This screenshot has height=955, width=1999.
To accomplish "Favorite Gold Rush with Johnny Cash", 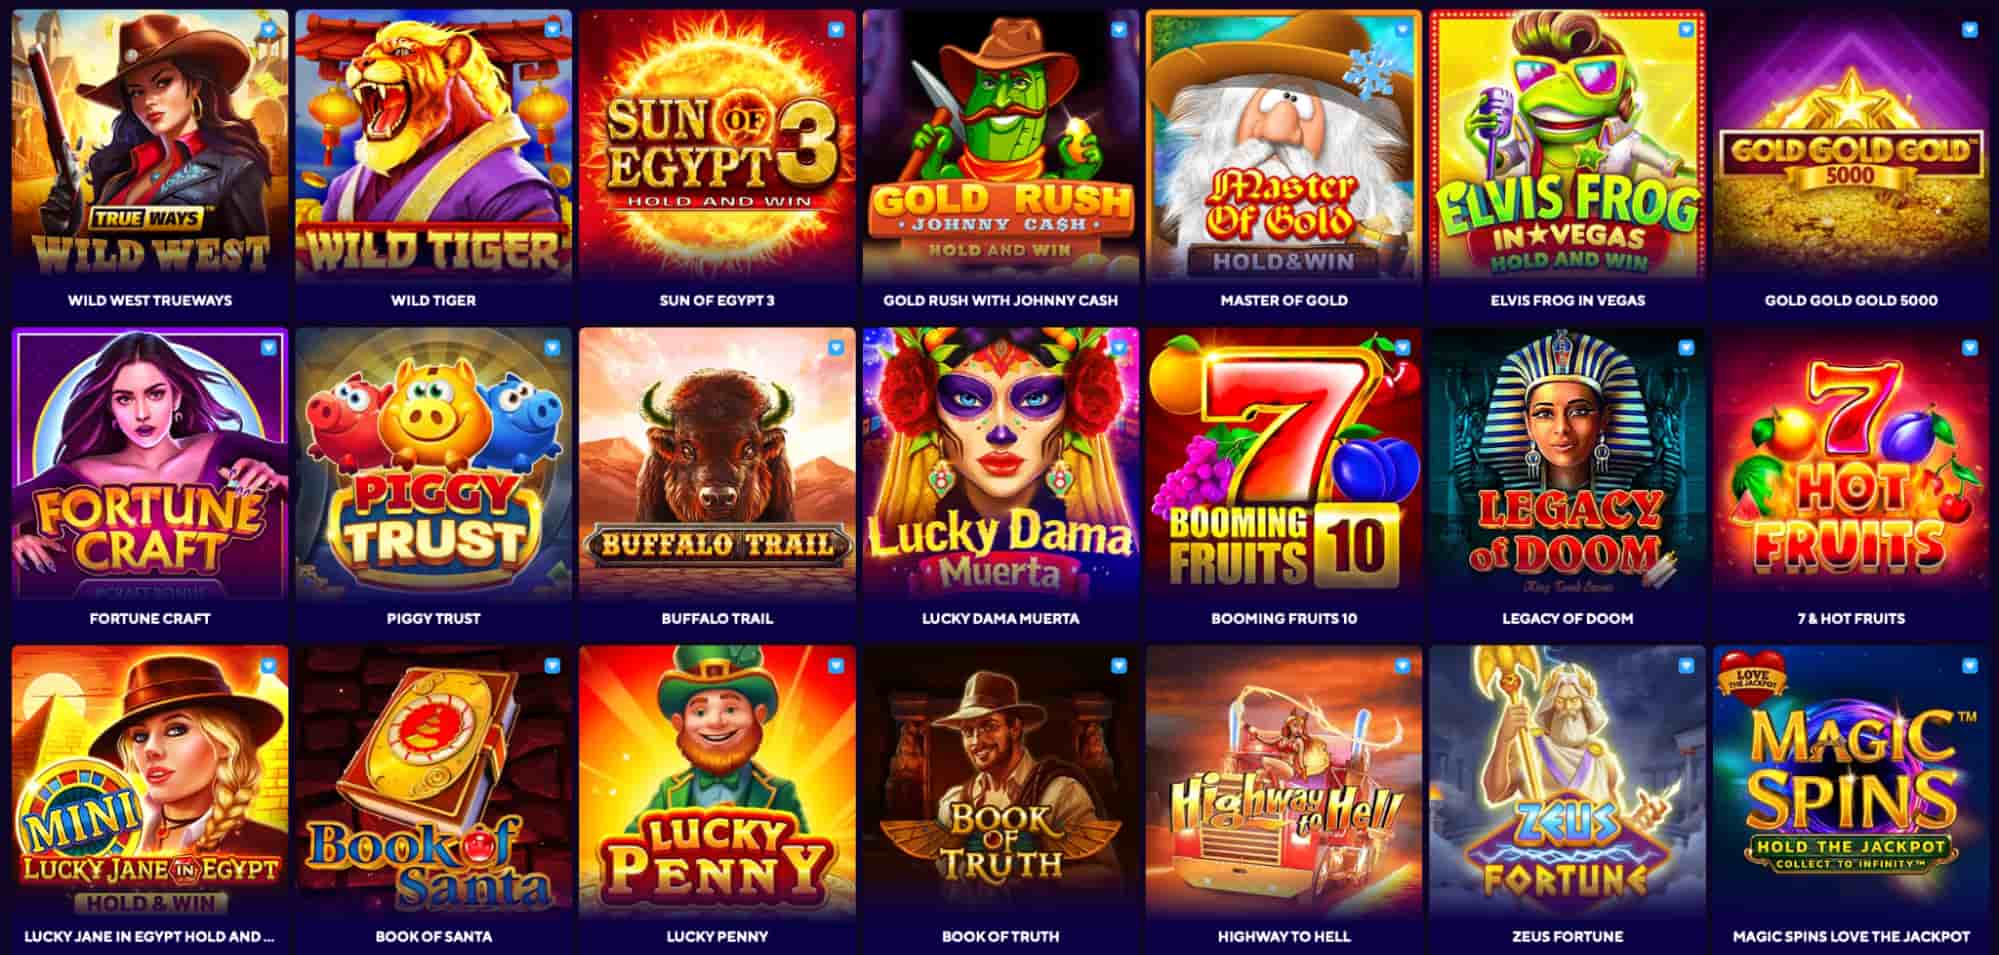I will 1119,30.
